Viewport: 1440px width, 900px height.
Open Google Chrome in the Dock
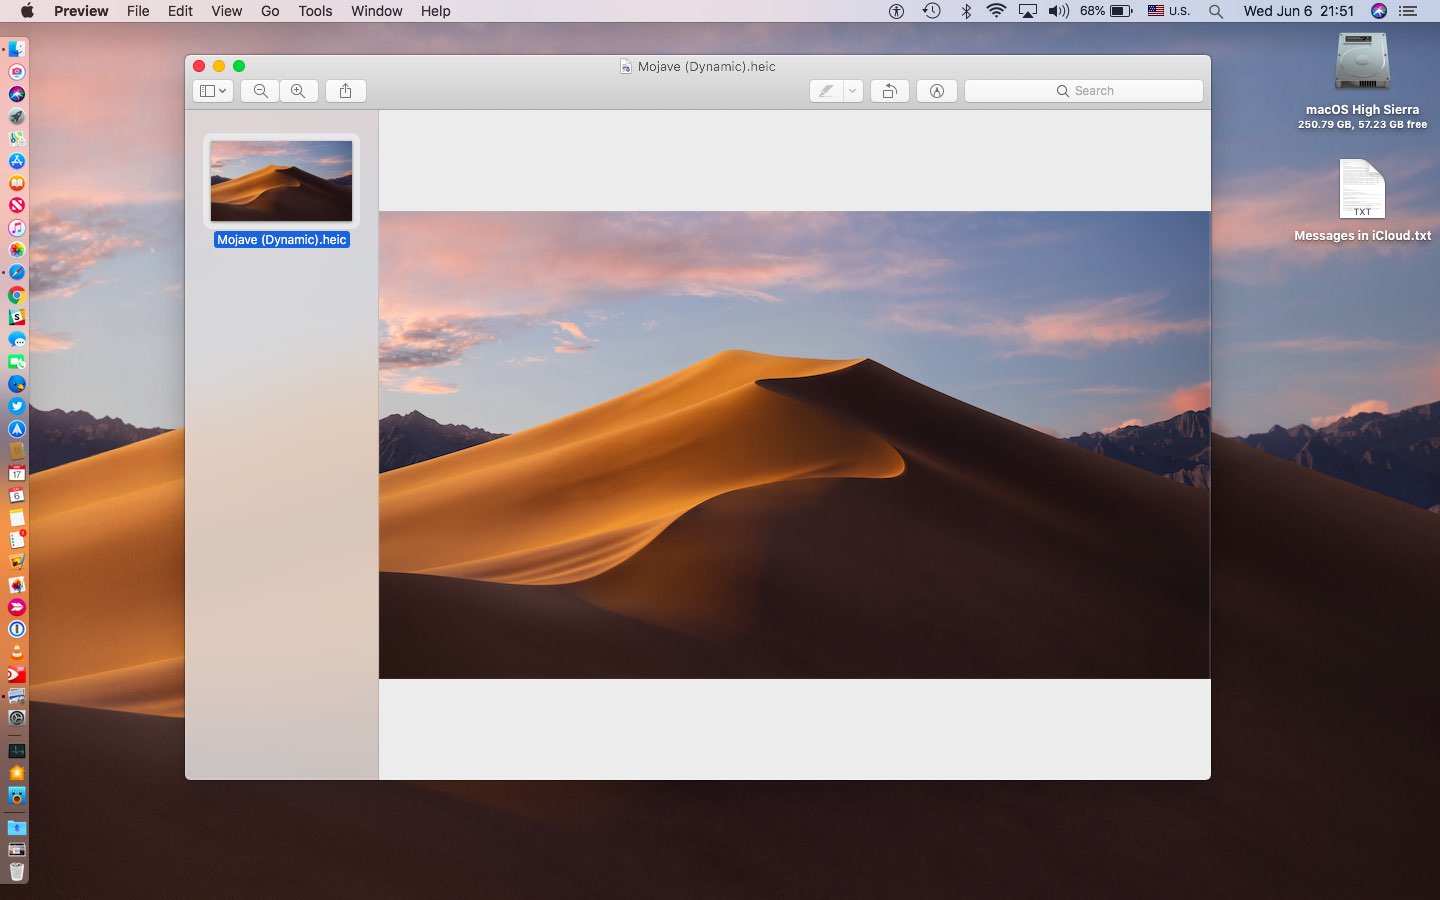click(17, 295)
